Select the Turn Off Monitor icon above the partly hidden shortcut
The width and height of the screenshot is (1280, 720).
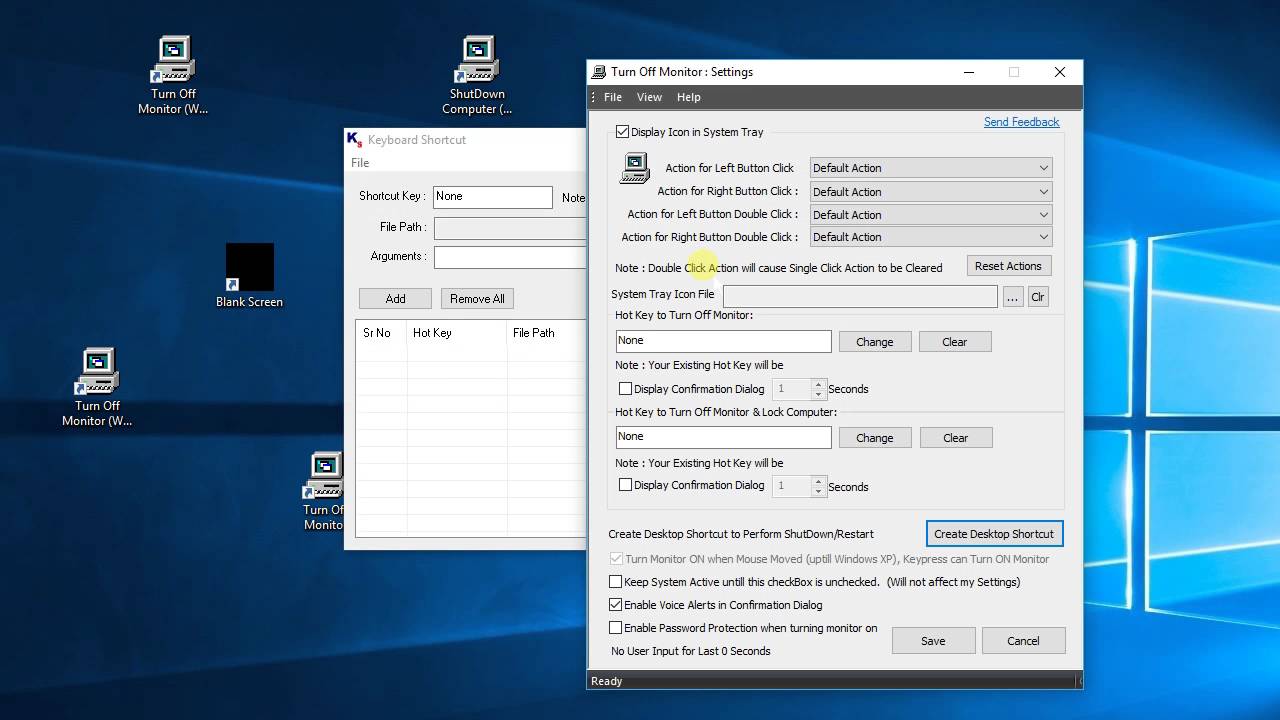coord(97,388)
